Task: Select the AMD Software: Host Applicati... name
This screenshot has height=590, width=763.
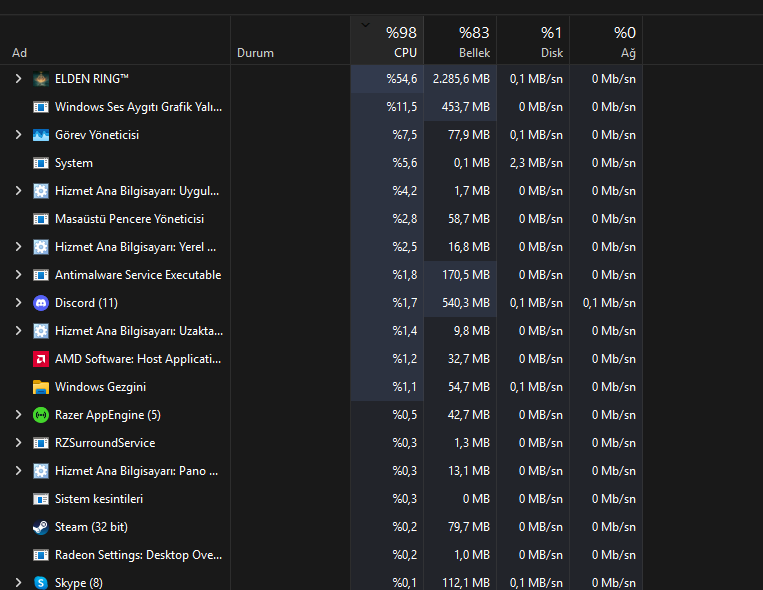Action: (x=138, y=359)
